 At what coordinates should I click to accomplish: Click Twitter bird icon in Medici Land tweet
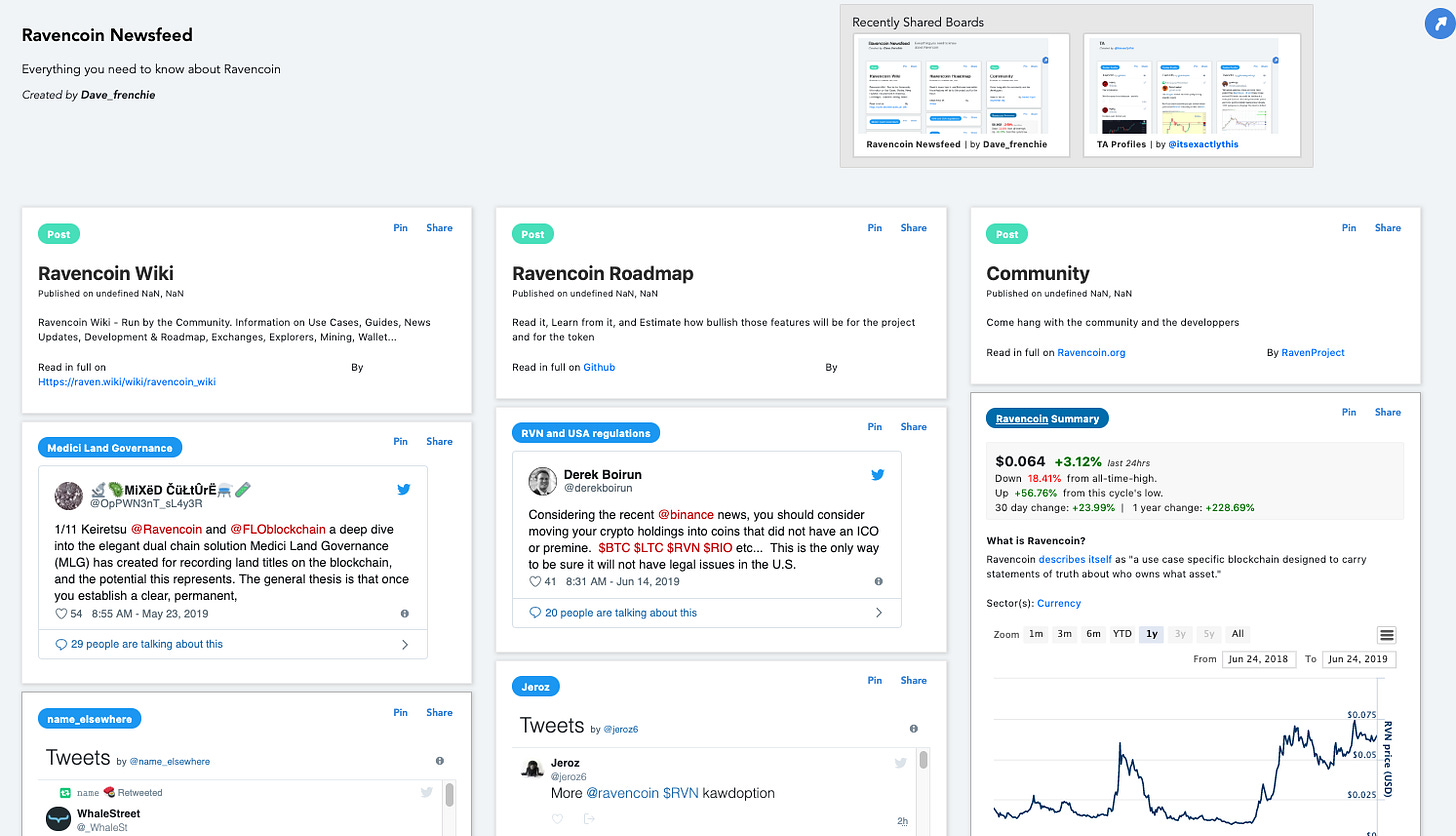click(404, 489)
